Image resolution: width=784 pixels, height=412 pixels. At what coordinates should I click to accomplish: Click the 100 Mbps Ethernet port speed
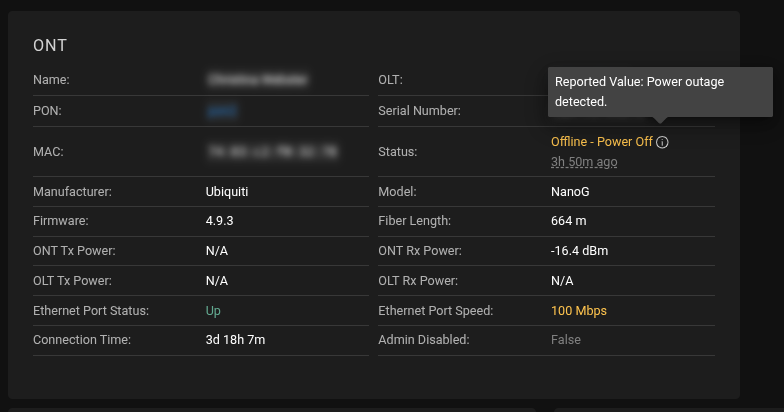coord(578,311)
